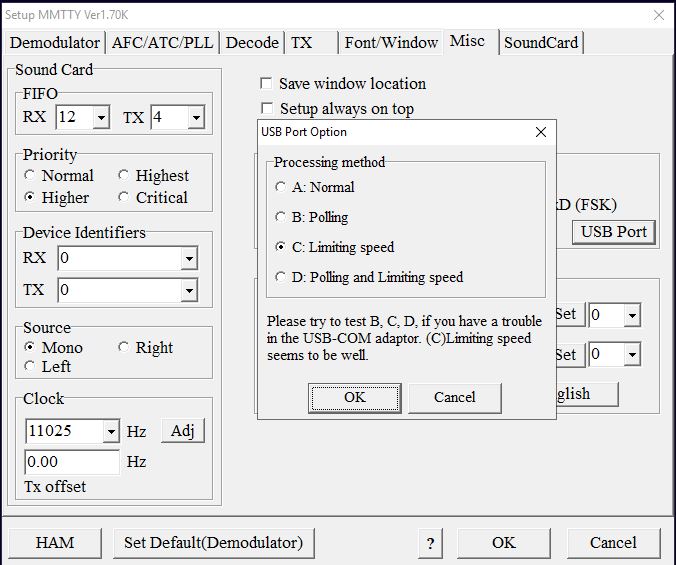Click the HAM default button

pos(55,543)
